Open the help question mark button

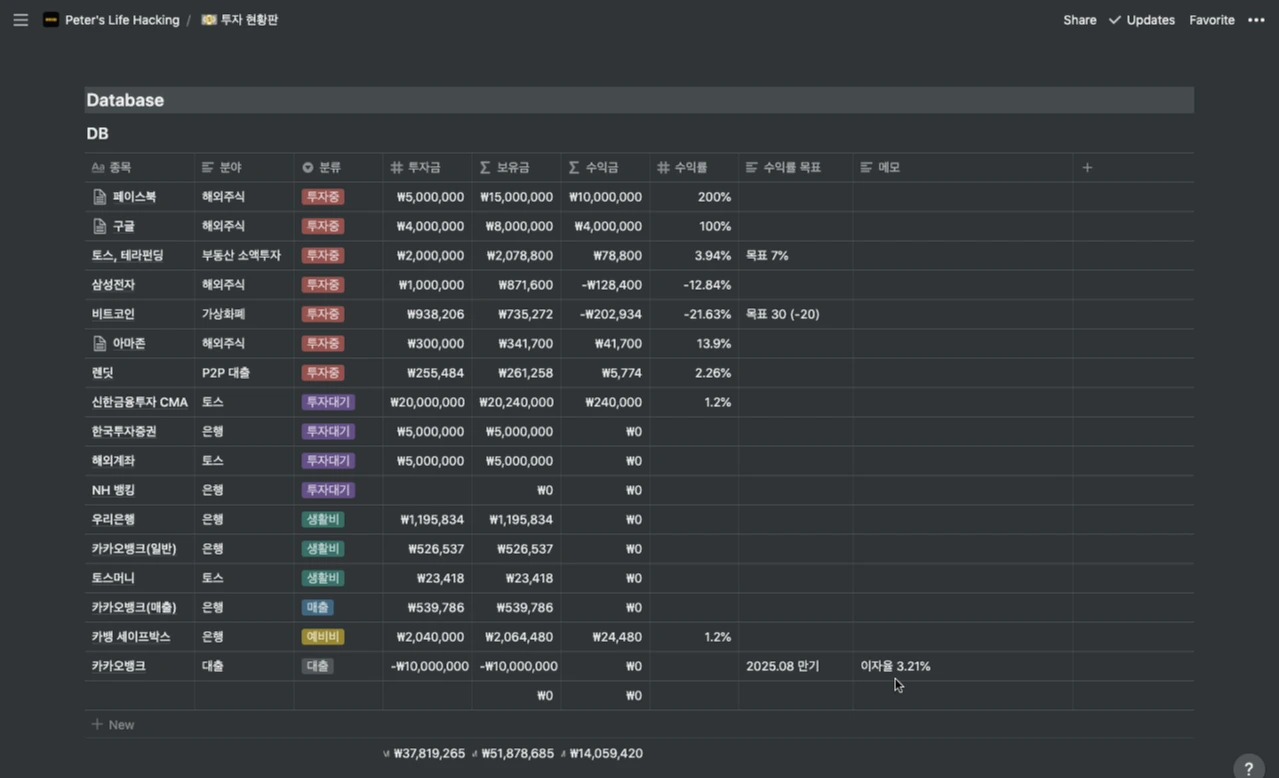[x=1248, y=768]
